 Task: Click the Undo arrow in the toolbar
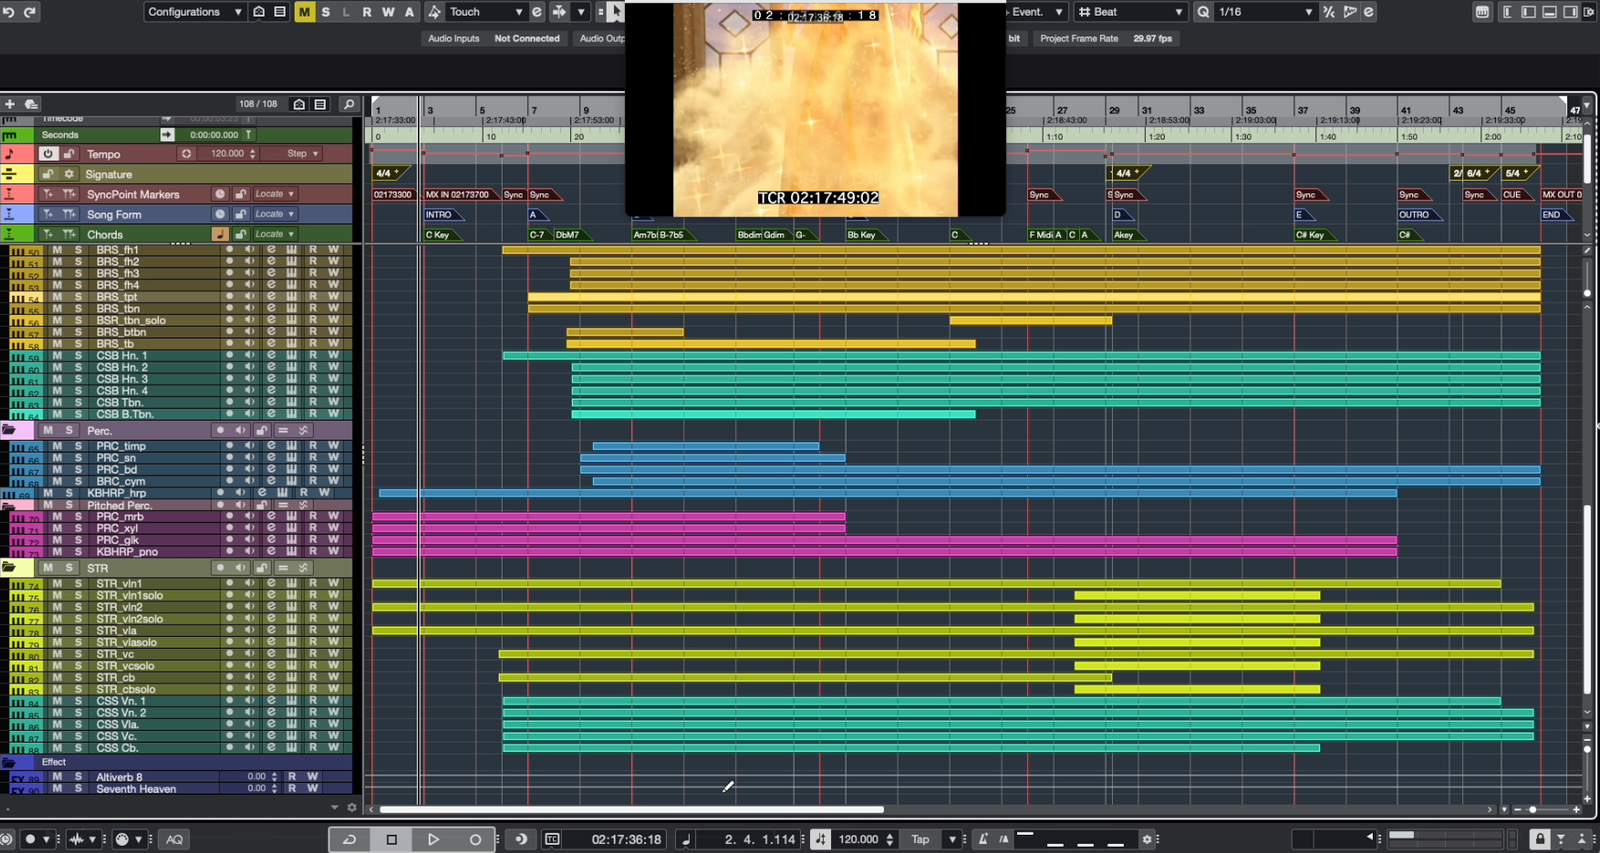coord(9,12)
